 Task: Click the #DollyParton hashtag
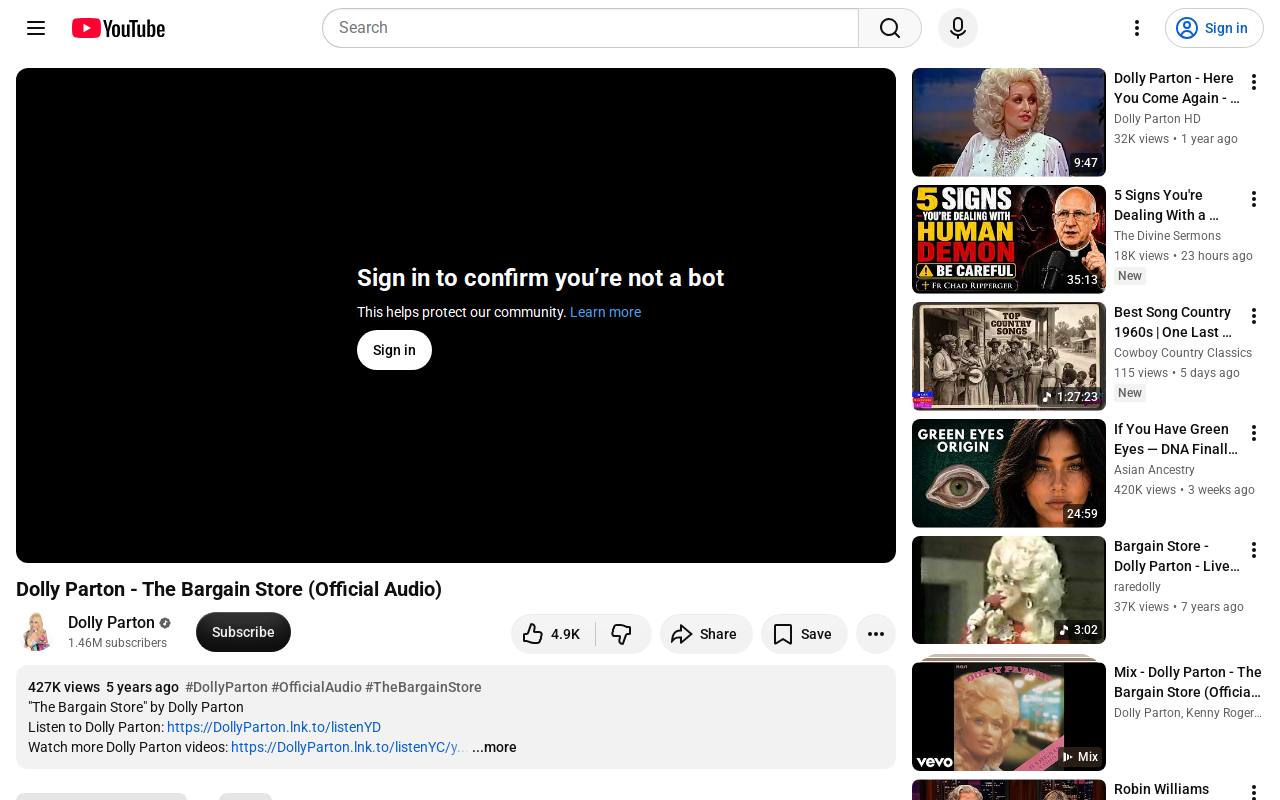[x=226, y=687]
